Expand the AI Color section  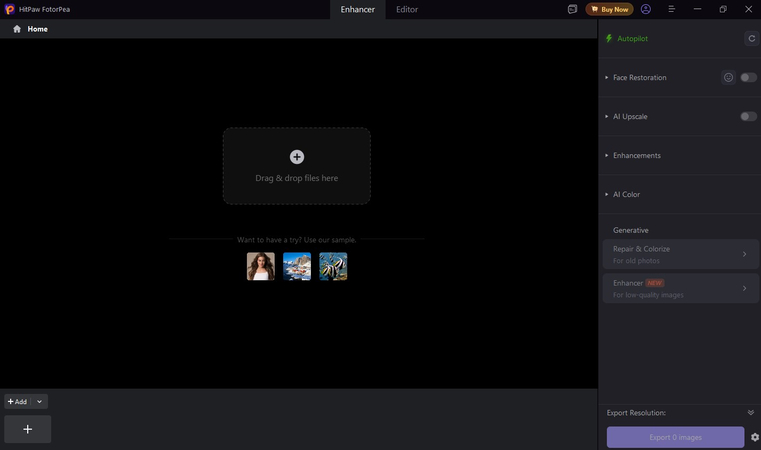click(626, 194)
